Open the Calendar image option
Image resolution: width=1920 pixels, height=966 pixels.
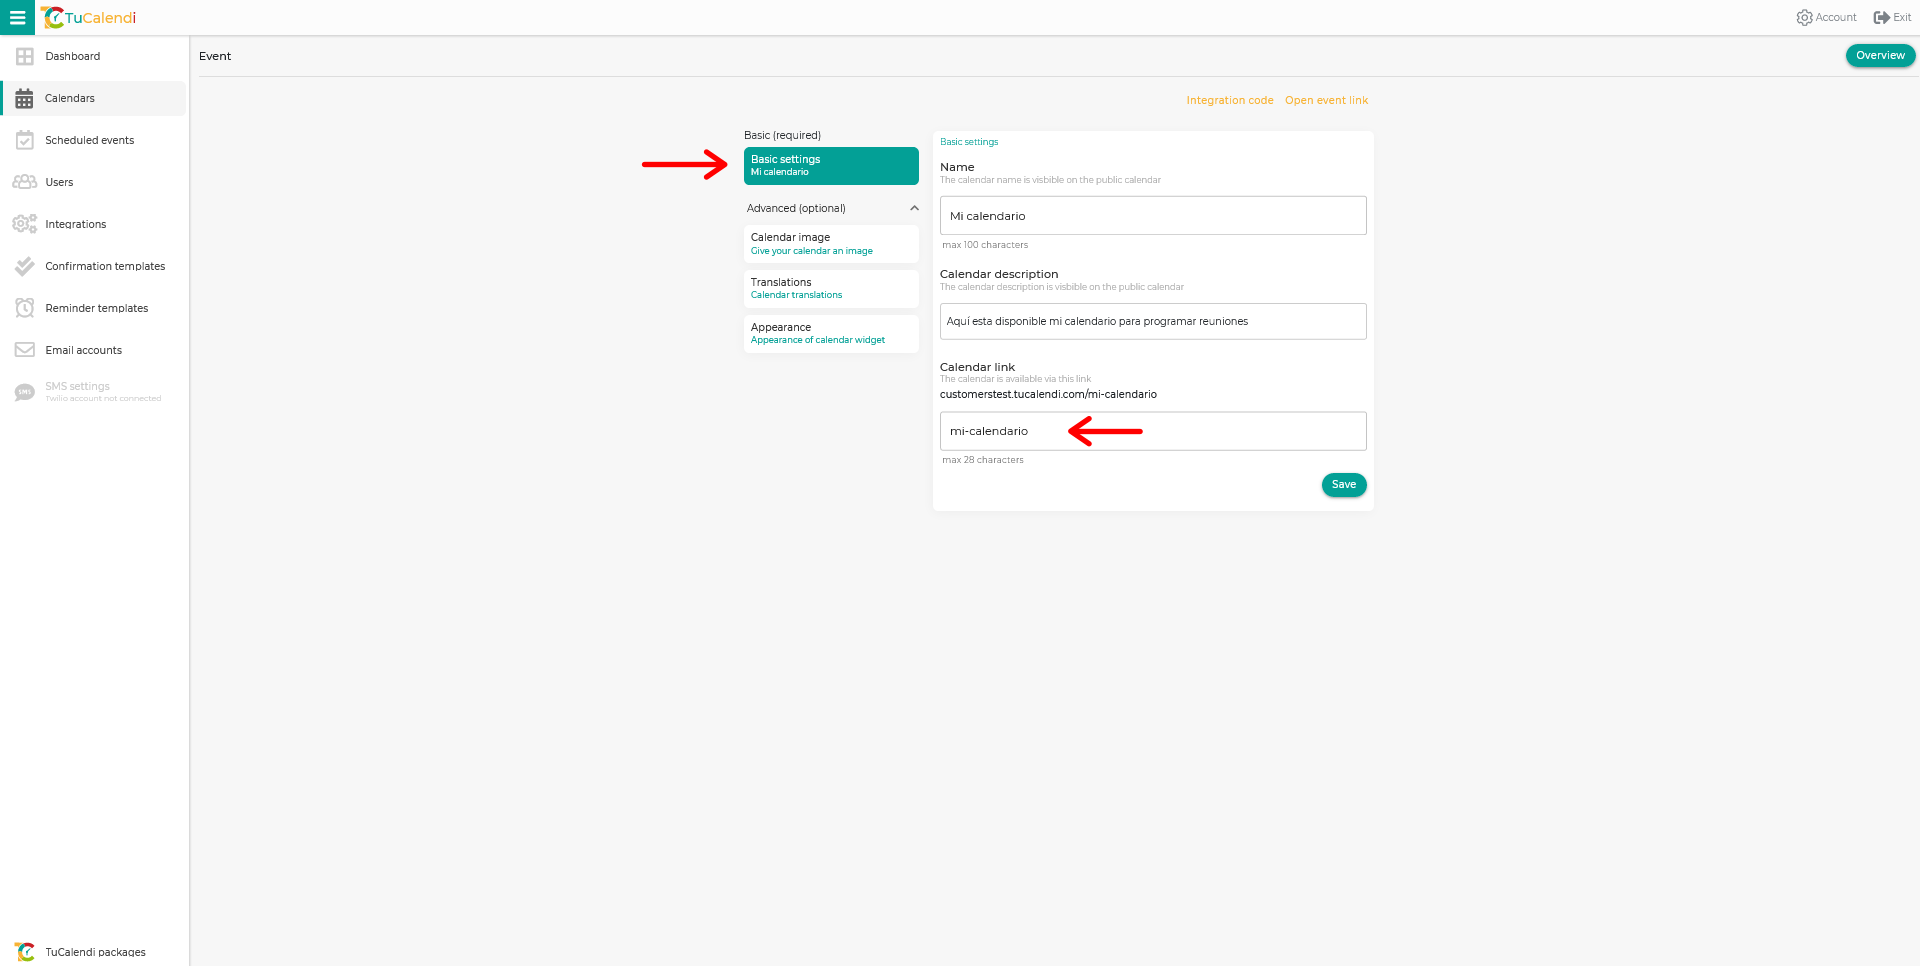(x=831, y=243)
